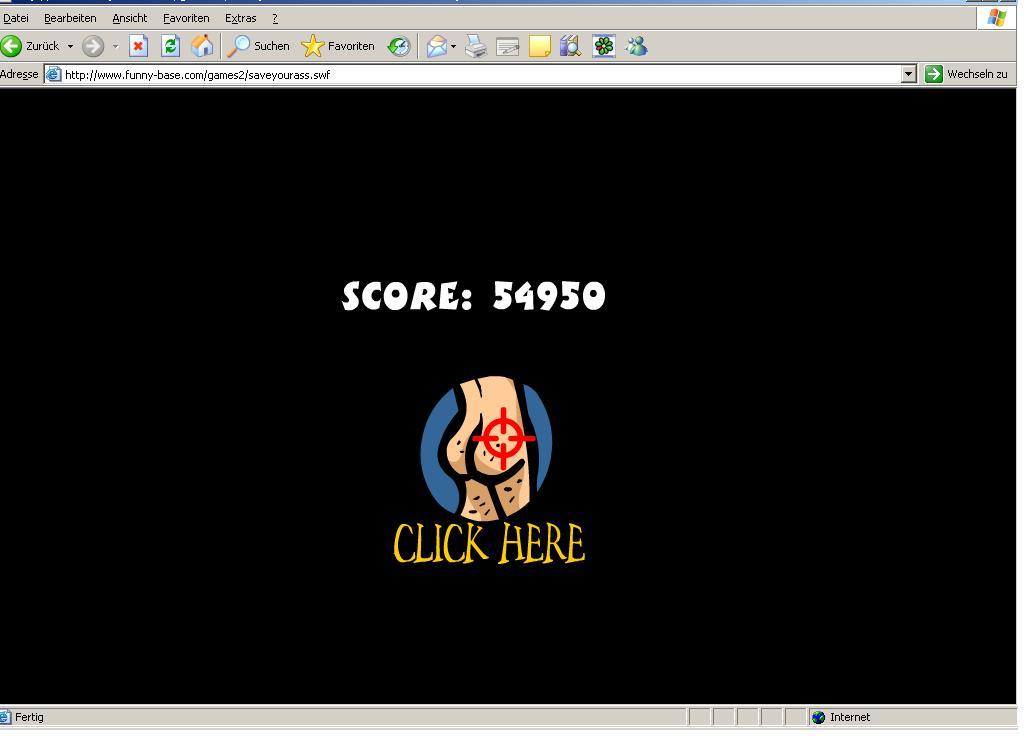
Task: Open the Datei menu
Action: click(x=16, y=18)
